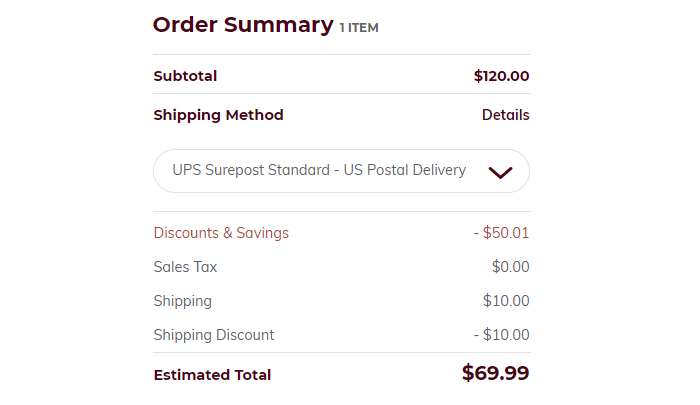This screenshot has height=405, width=700.
Task: Click the empty left edge of the shipping combo box
Action: tap(162, 171)
